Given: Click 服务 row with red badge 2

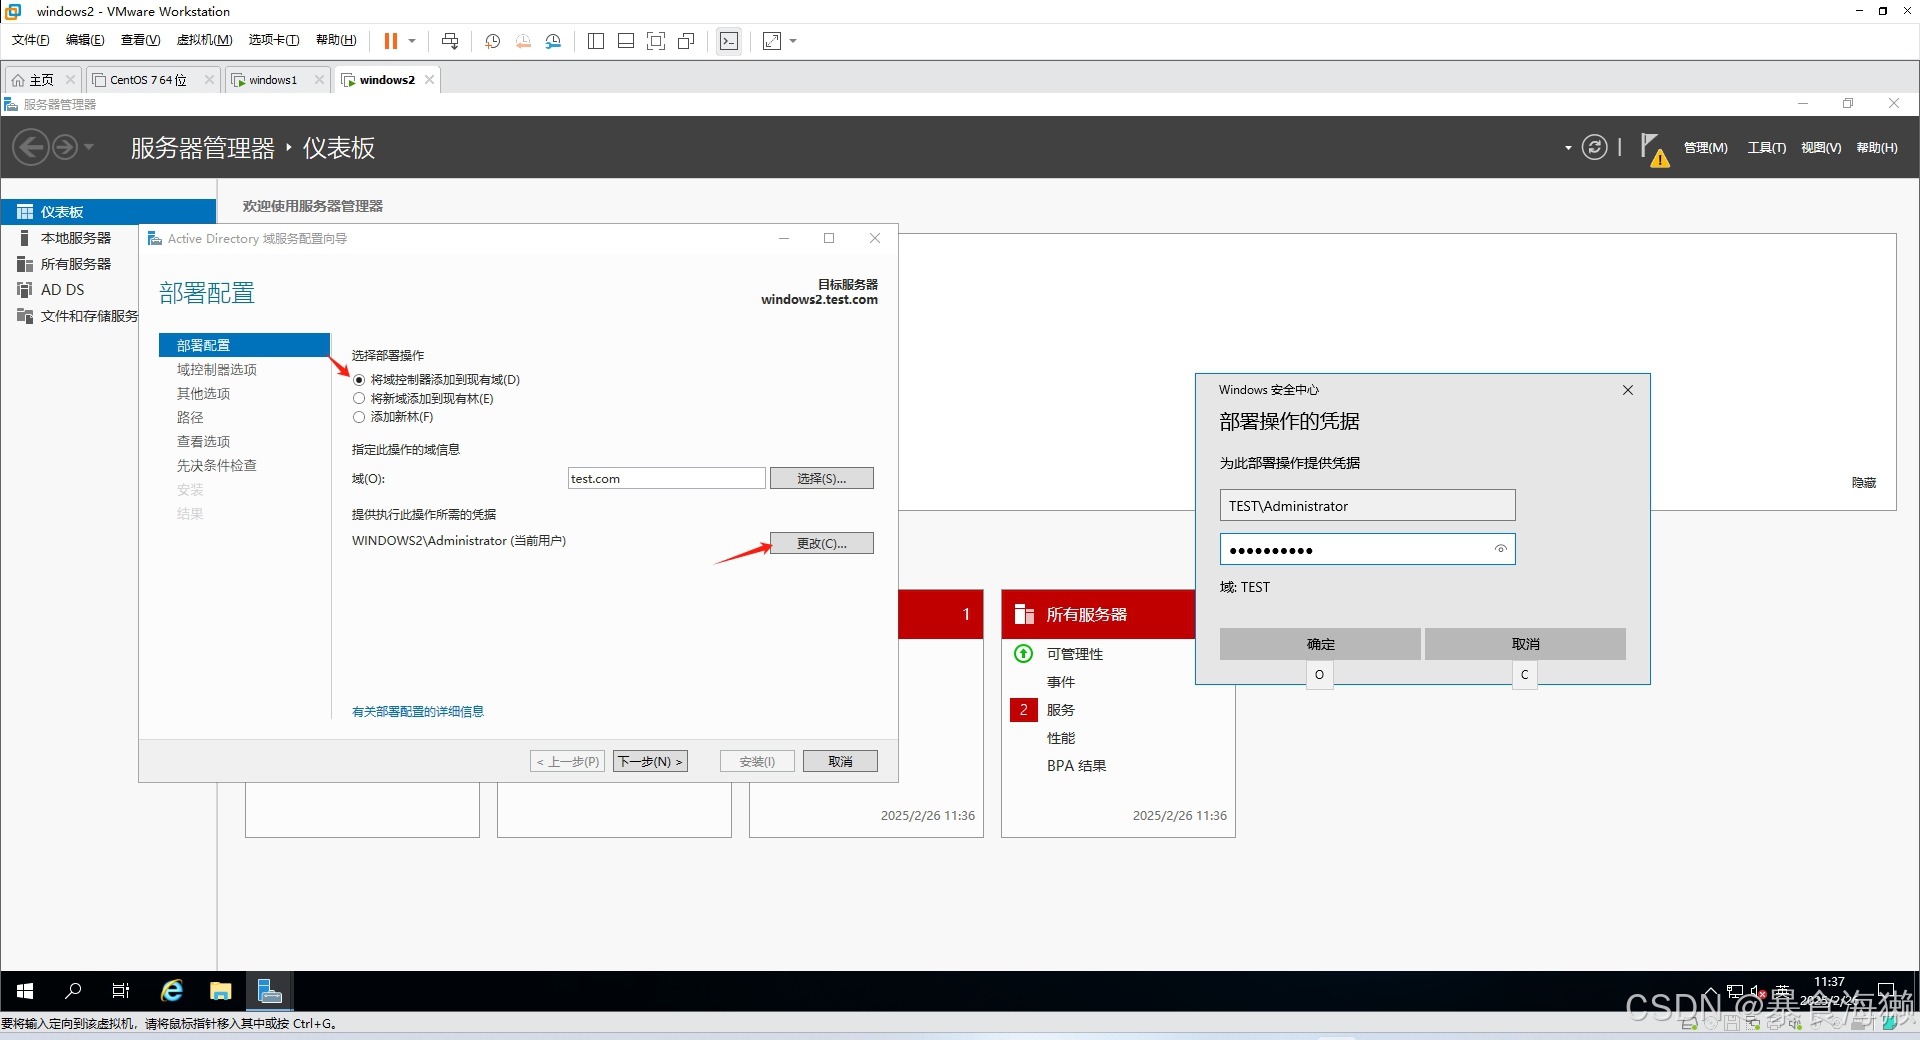Looking at the screenshot, I should (x=1060, y=710).
